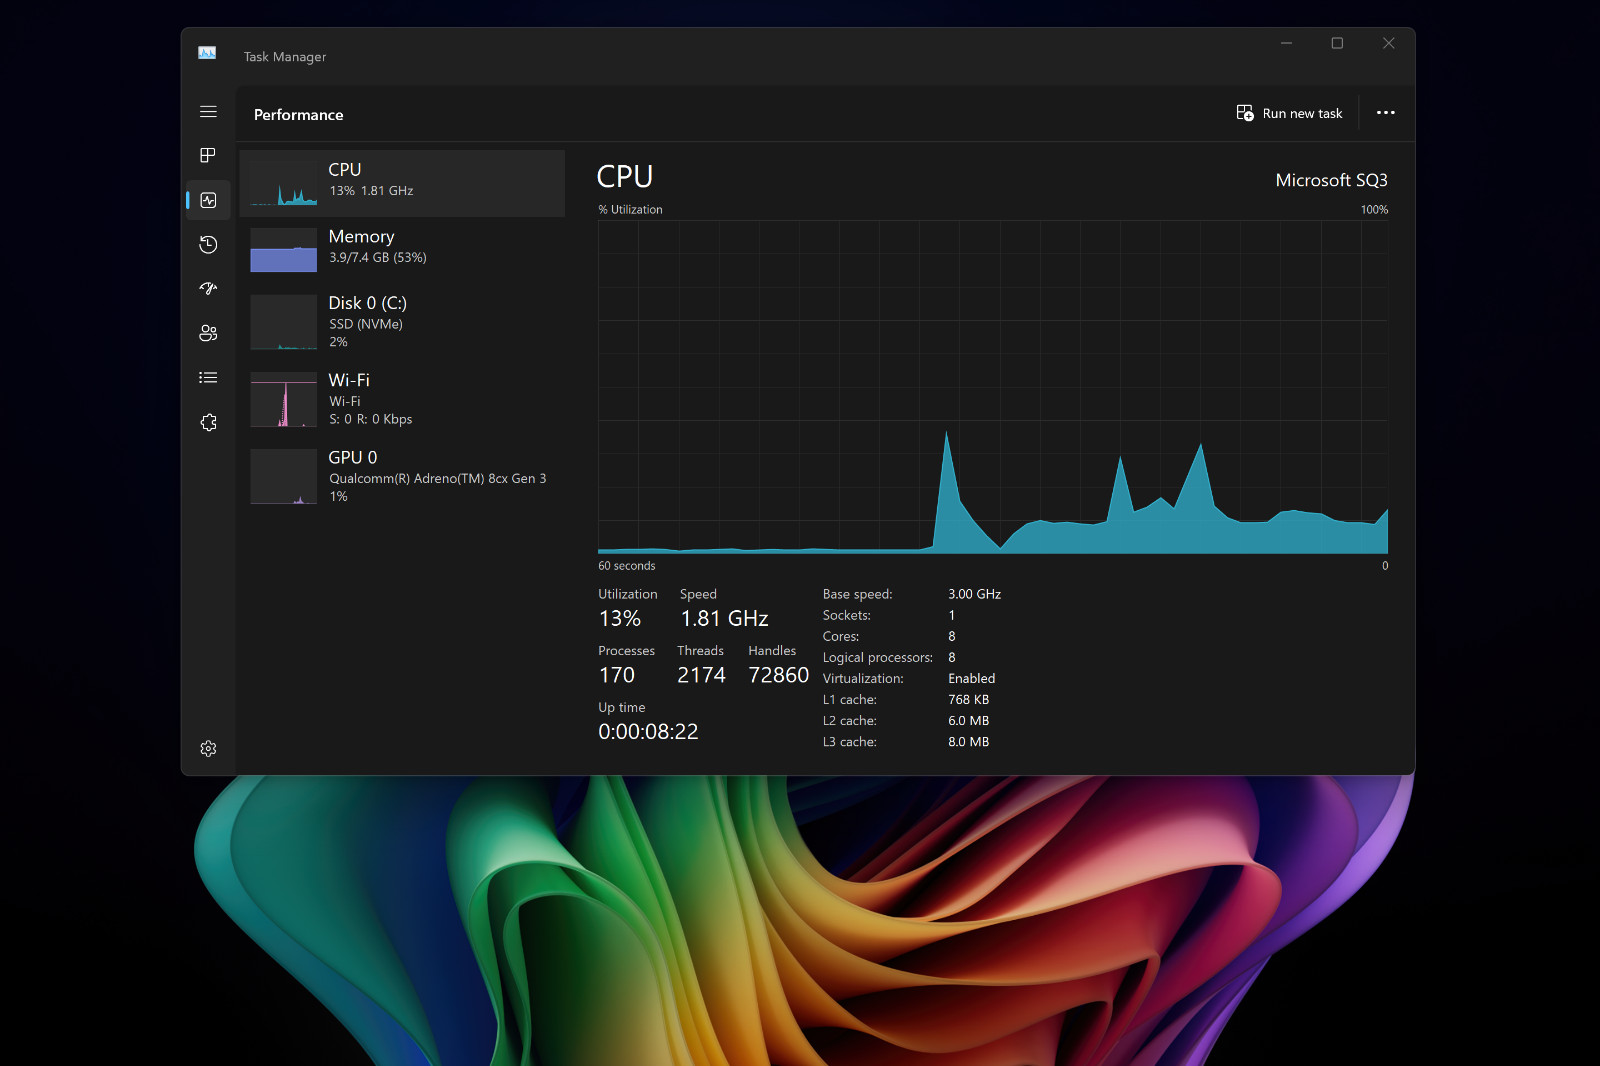The height and width of the screenshot is (1066, 1600).
Task: Click the Memory 3.9/7.4 GB (53%) text
Action: pos(378,258)
